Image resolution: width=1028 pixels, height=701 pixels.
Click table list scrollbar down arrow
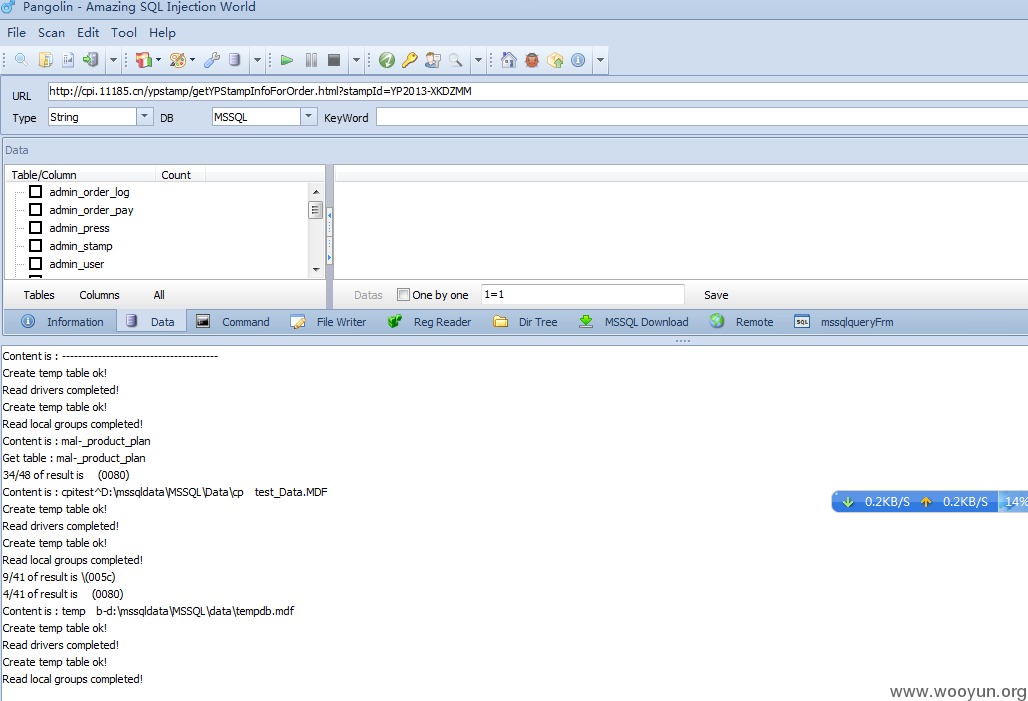pos(316,270)
